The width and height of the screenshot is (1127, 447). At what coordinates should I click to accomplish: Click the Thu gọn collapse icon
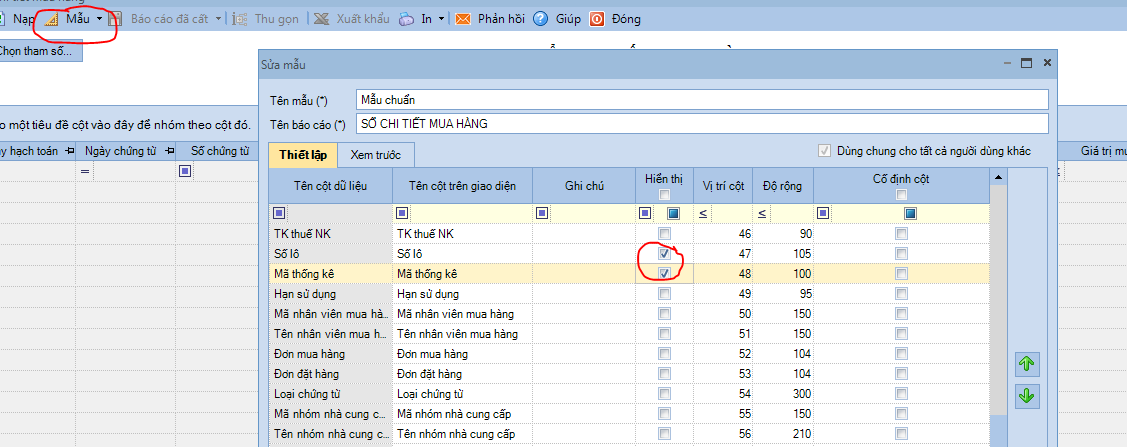tap(240, 19)
